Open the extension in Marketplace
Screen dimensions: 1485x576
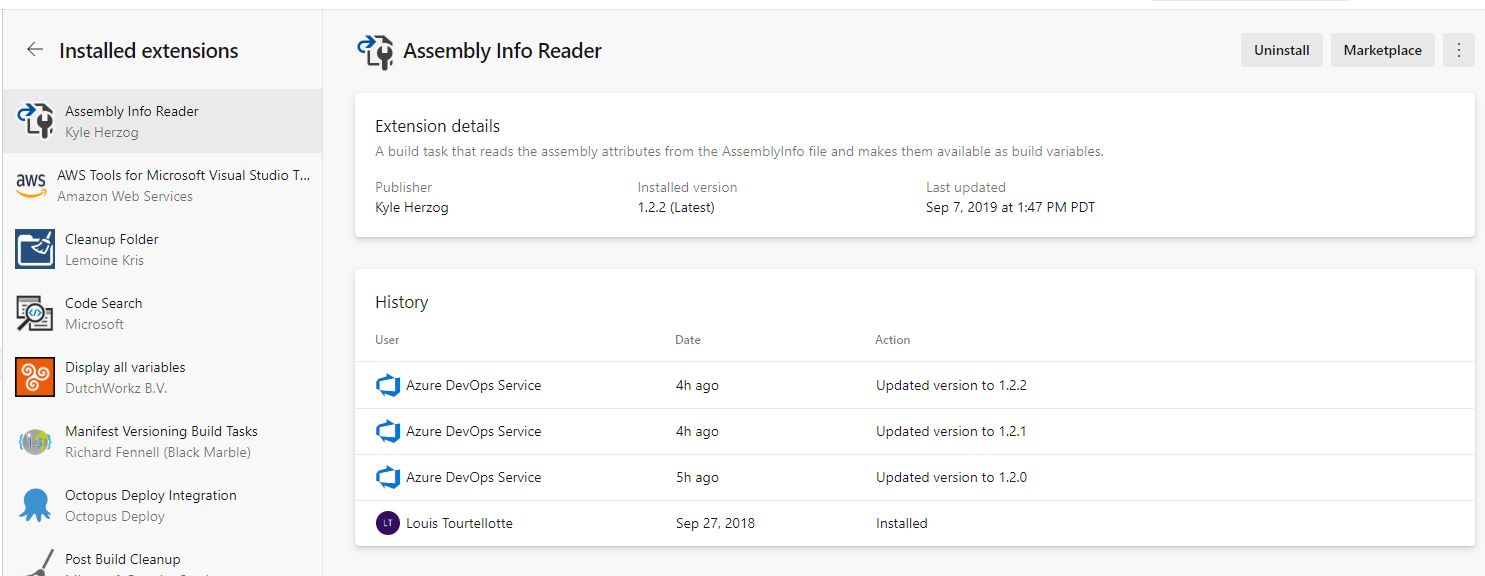tap(1382, 49)
